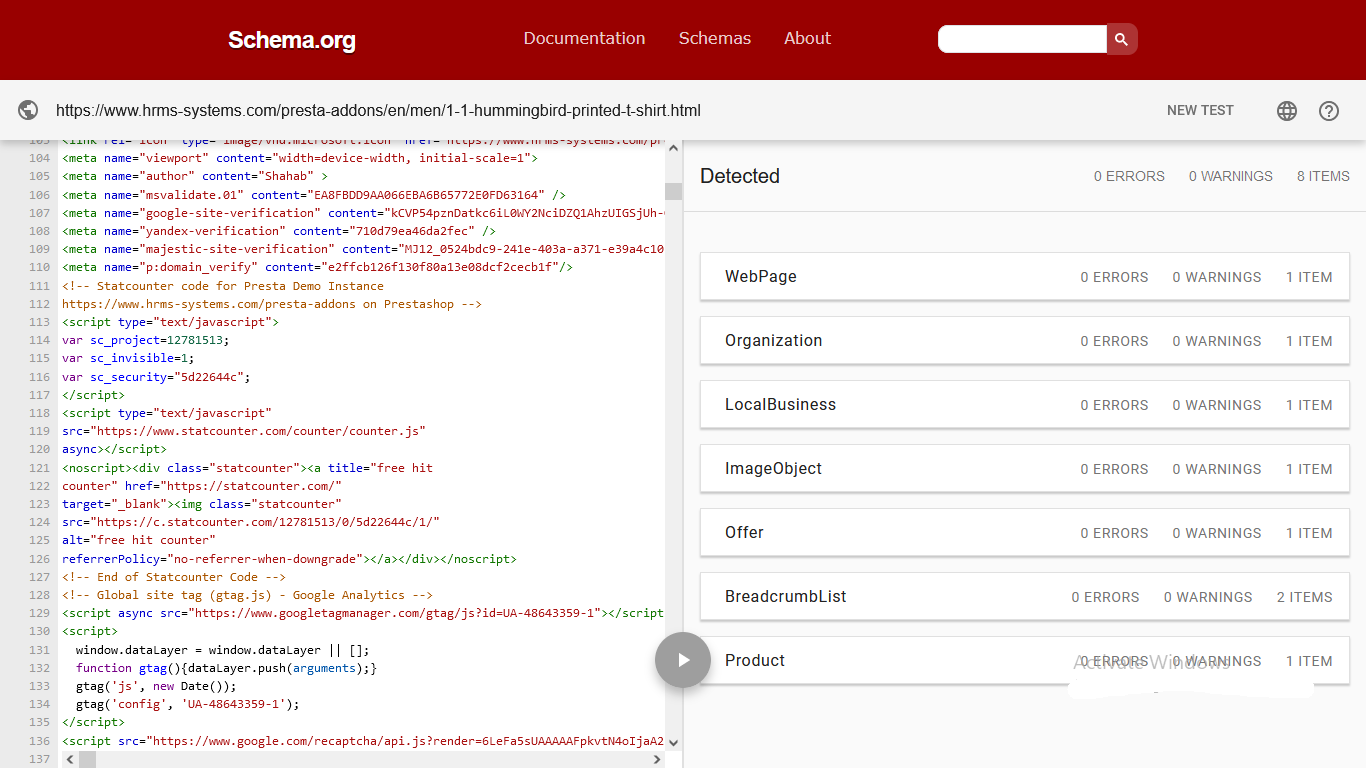Image resolution: width=1366 pixels, height=768 pixels.
Task: Click the horizontal scrollbar left arrow
Action: (69, 760)
